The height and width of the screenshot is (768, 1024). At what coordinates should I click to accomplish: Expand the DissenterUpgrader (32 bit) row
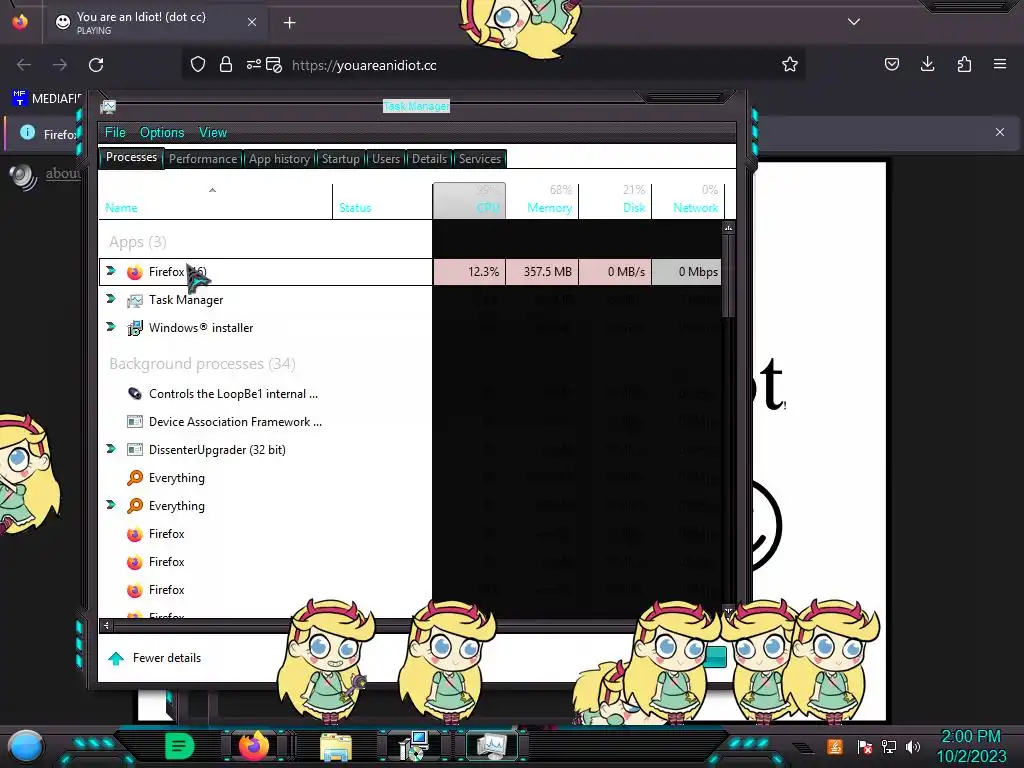111,449
